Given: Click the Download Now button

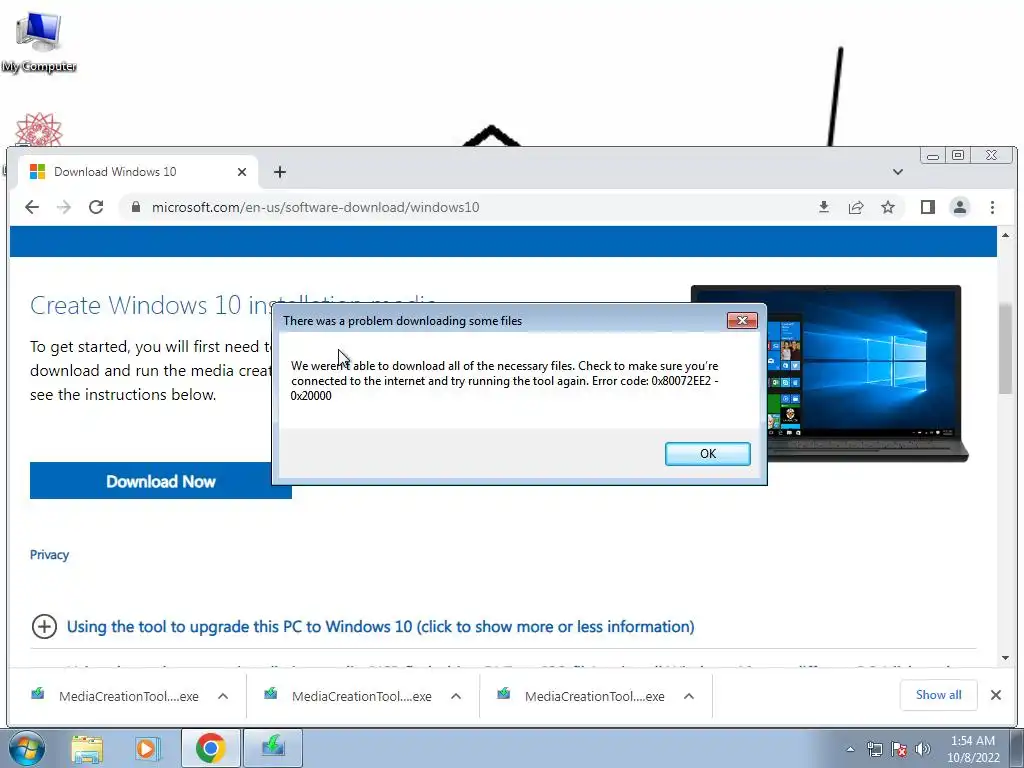Looking at the screenshot, I should (161, 481).
